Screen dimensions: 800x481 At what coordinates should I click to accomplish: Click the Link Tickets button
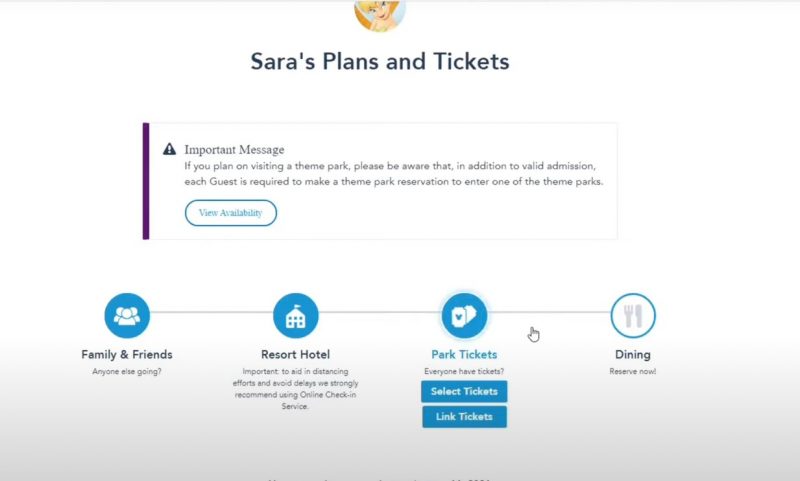tap(464, 417)
